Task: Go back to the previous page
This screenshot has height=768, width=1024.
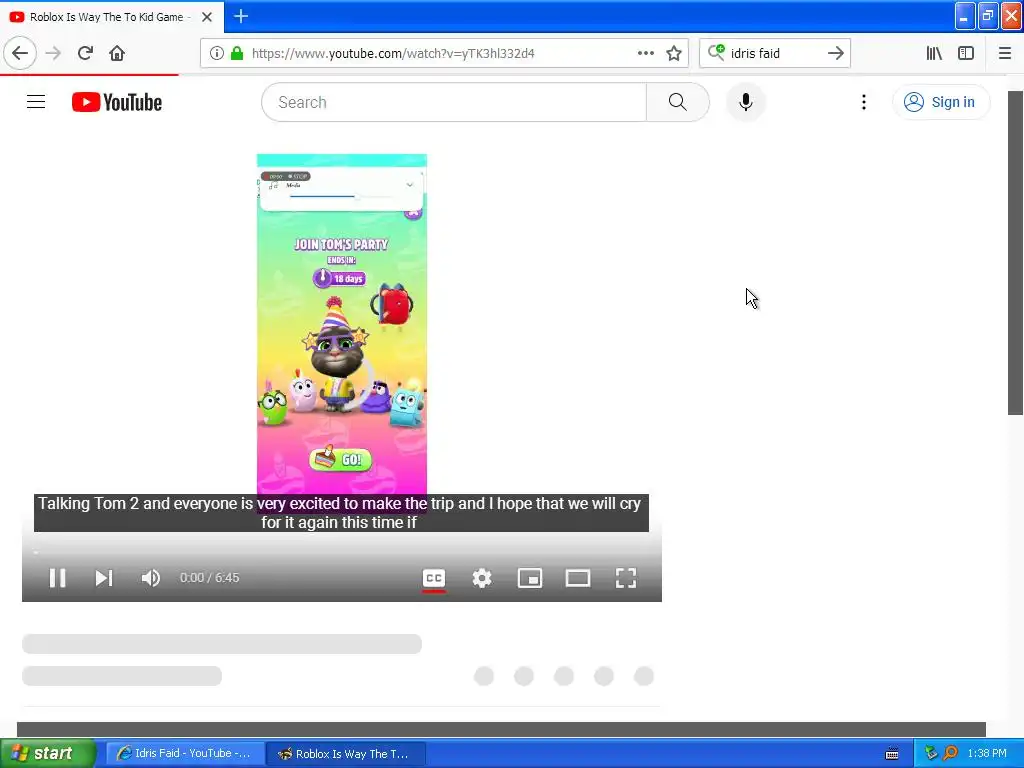Action: pyautogui.click(x=20, y=53)
